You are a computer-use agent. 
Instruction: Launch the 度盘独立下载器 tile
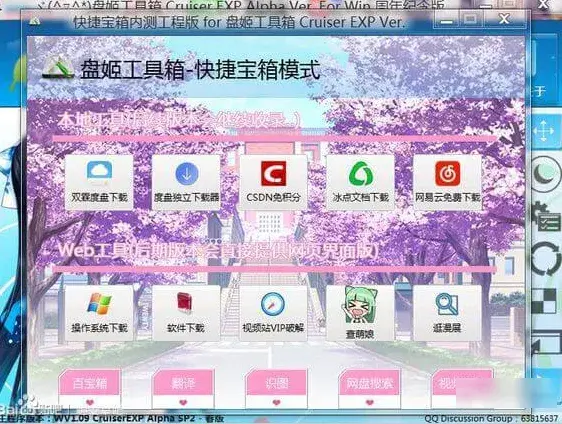coord(186,182)
